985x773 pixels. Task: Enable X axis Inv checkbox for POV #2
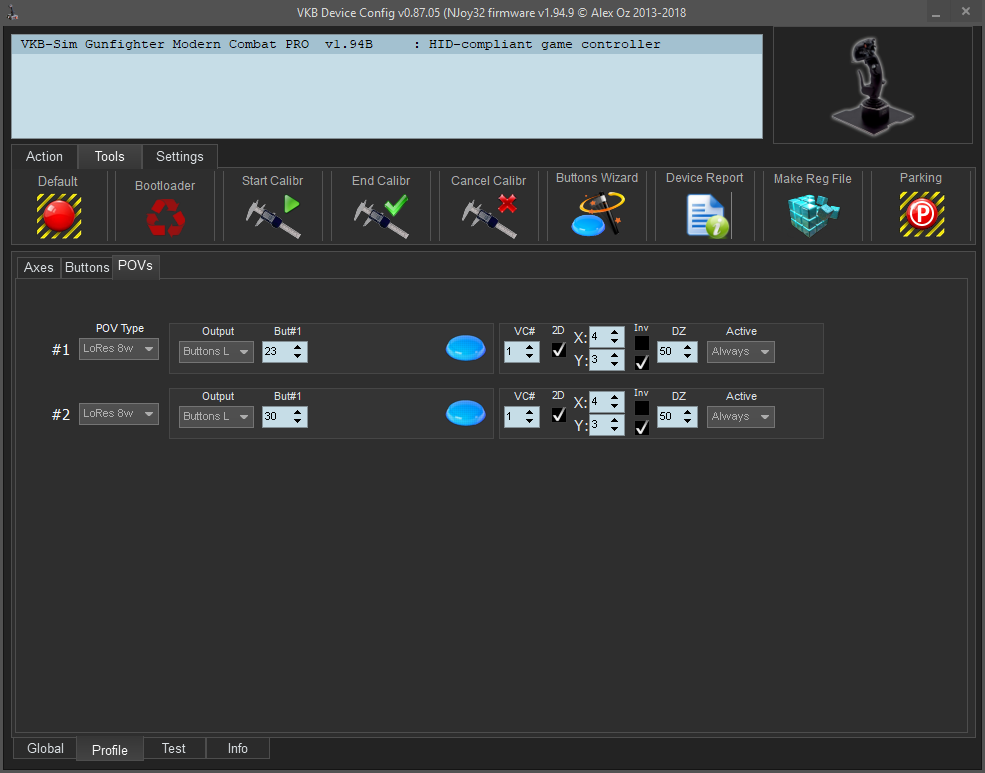[x=641, y=408]
